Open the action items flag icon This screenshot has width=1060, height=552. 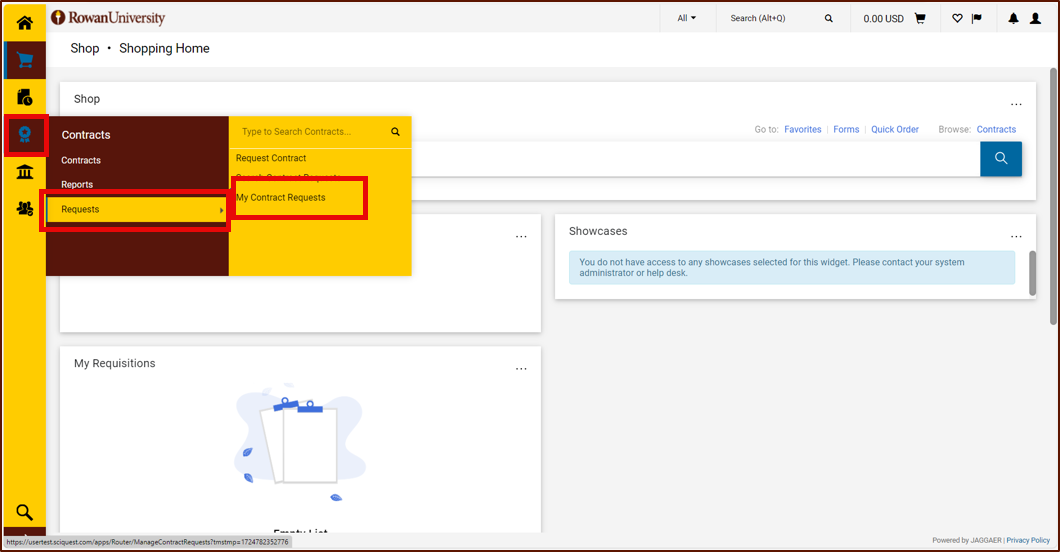tap(977, 18)
